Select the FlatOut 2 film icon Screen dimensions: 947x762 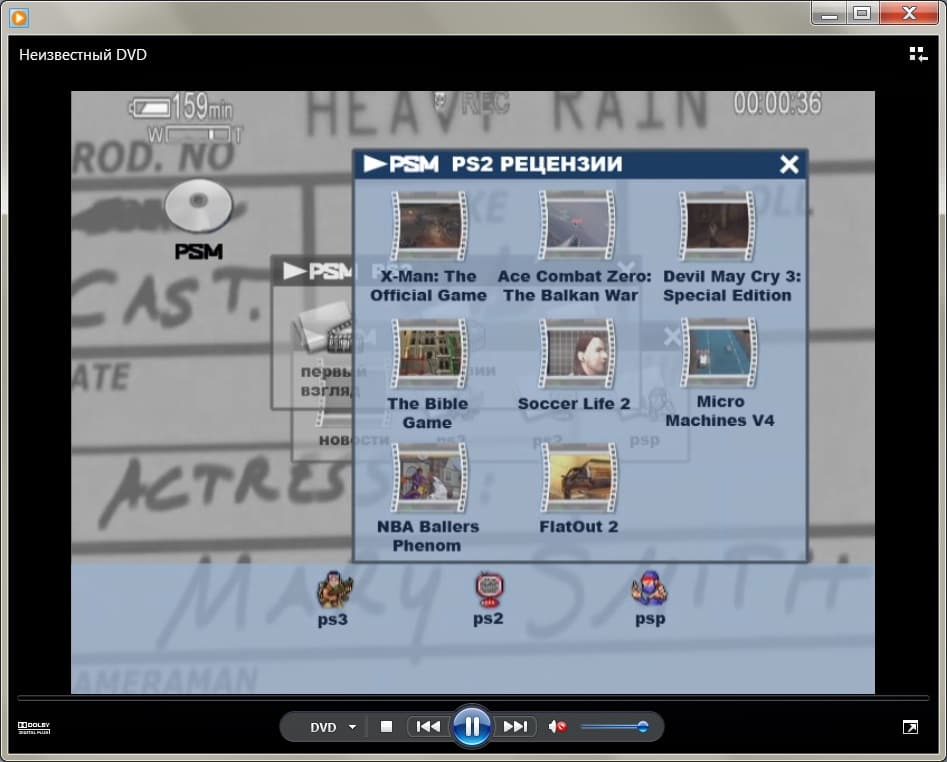pos(579,478)
